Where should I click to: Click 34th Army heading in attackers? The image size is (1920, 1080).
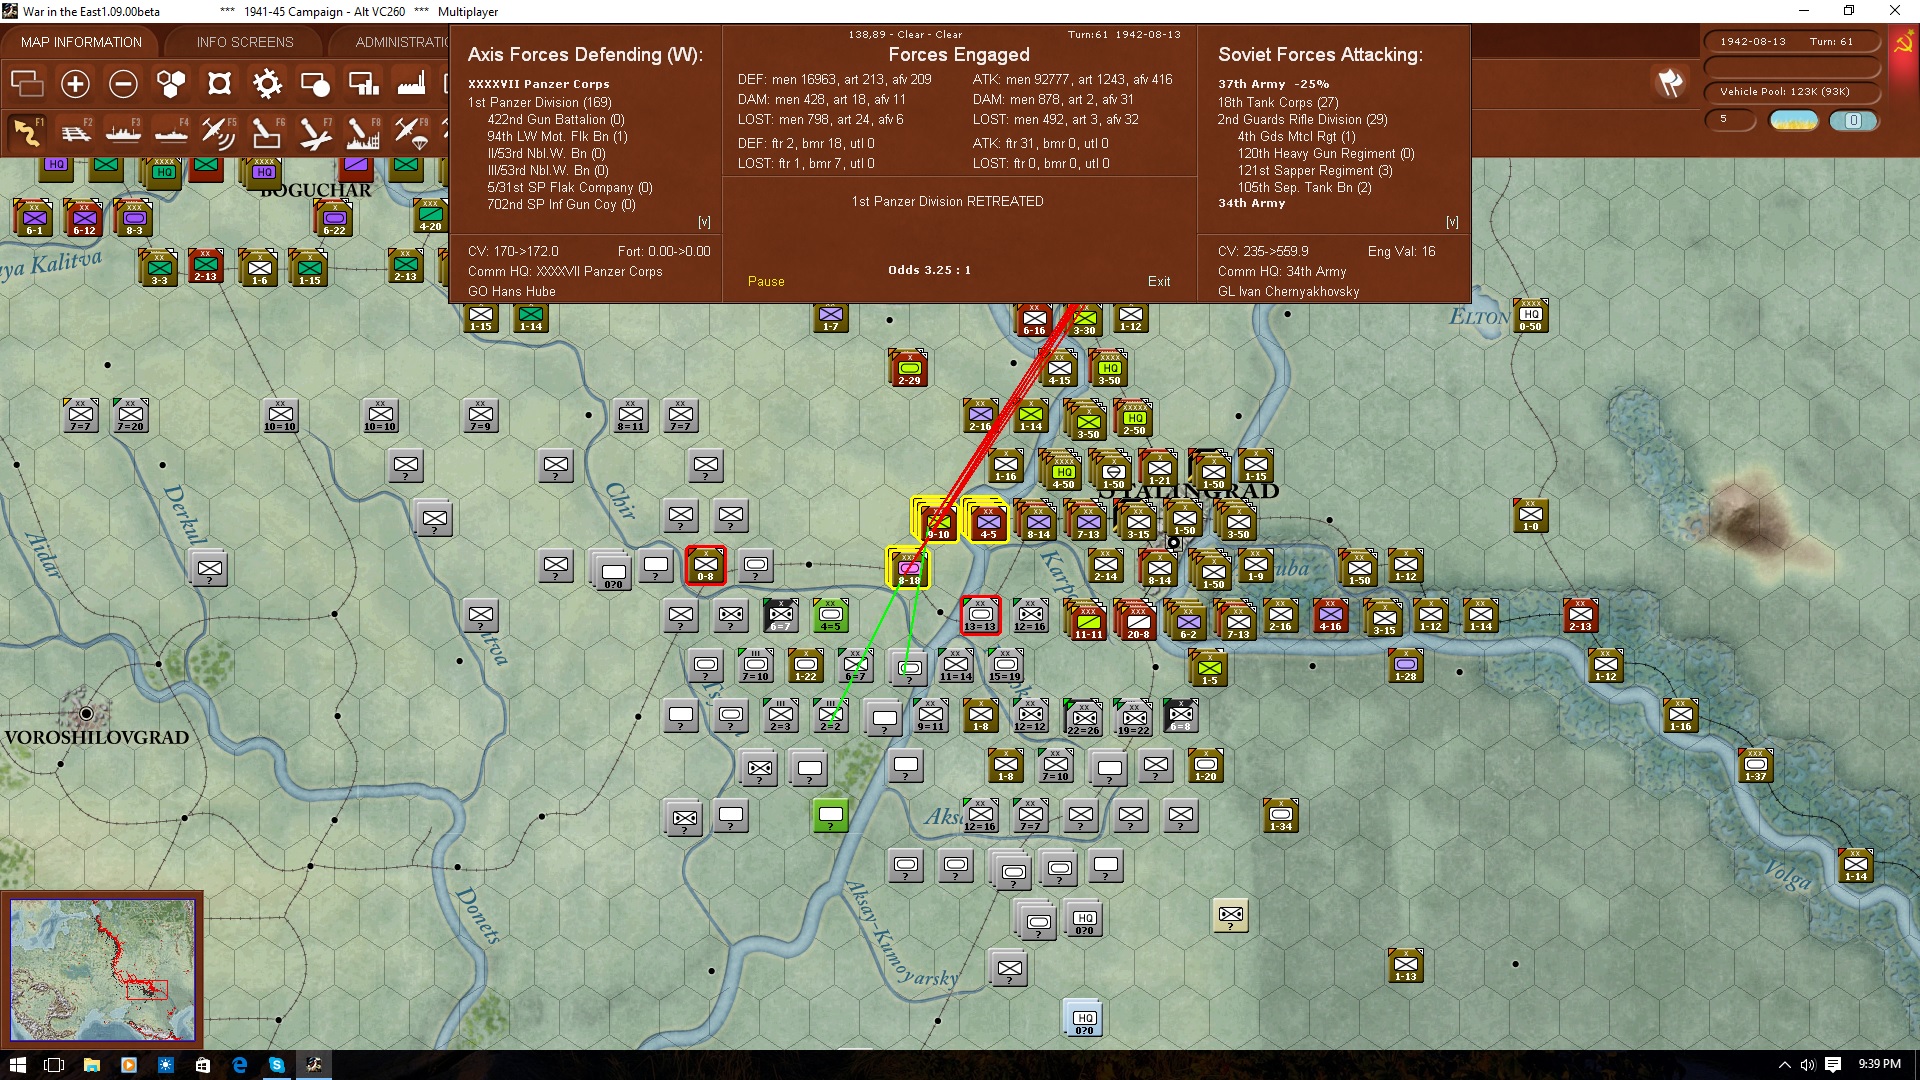click(x=1251, y=203)
